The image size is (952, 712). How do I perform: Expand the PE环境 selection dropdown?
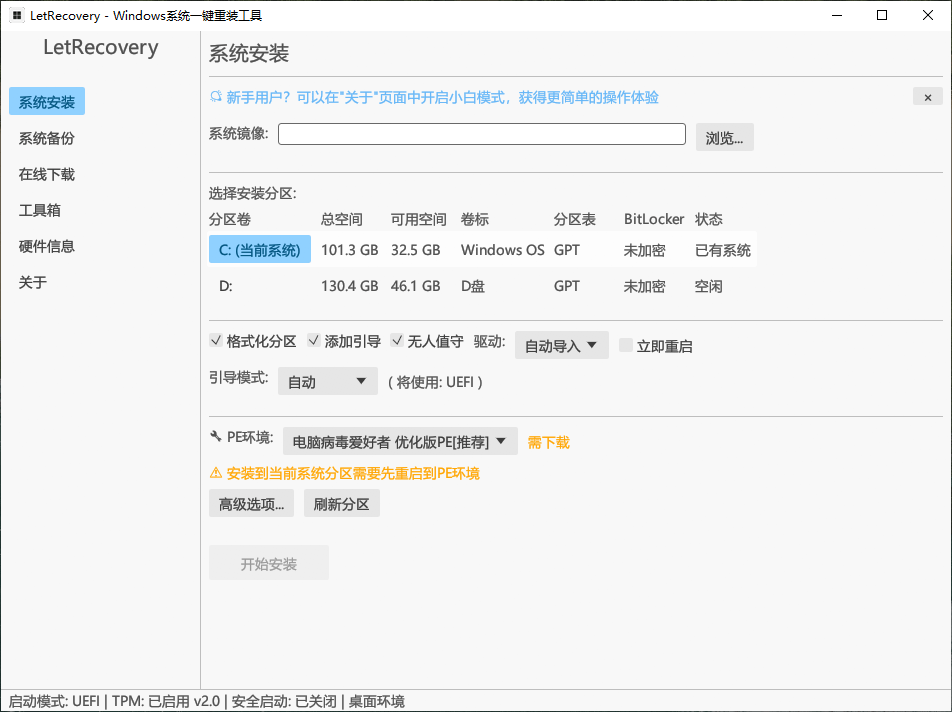400,441
